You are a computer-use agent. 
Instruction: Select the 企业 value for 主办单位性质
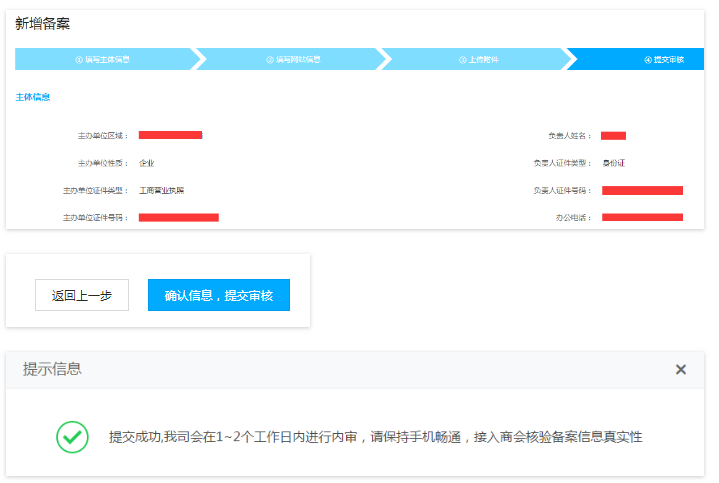tap(147, 162)
